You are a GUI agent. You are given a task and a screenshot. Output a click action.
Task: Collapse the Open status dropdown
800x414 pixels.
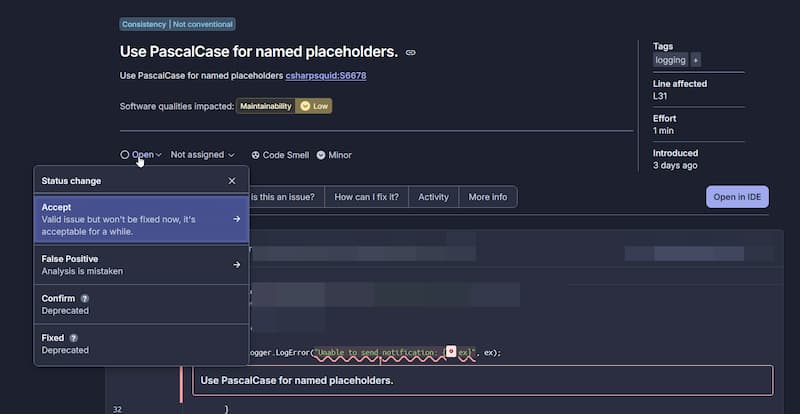[x=141, y=155]
